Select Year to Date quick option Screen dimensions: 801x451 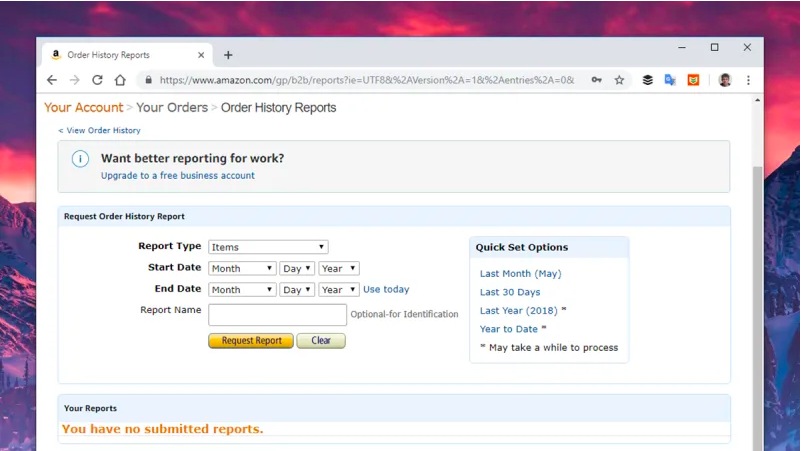tap(509, 329)
